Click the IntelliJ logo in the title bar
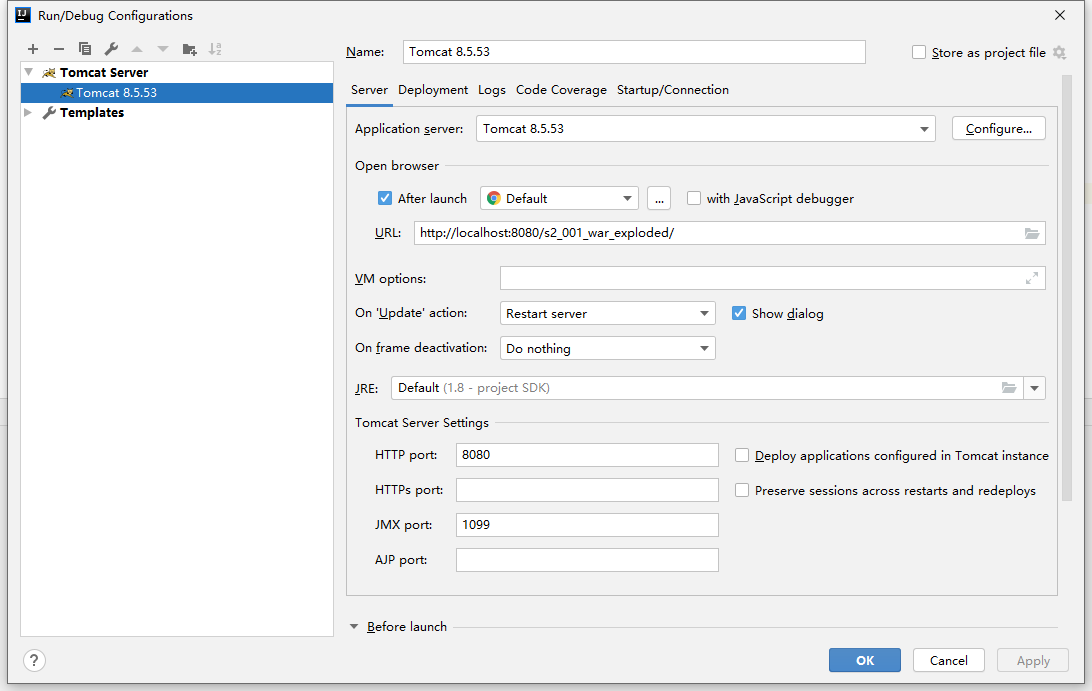The height and width of the screenshot is (691, 1092). point(23,15)
